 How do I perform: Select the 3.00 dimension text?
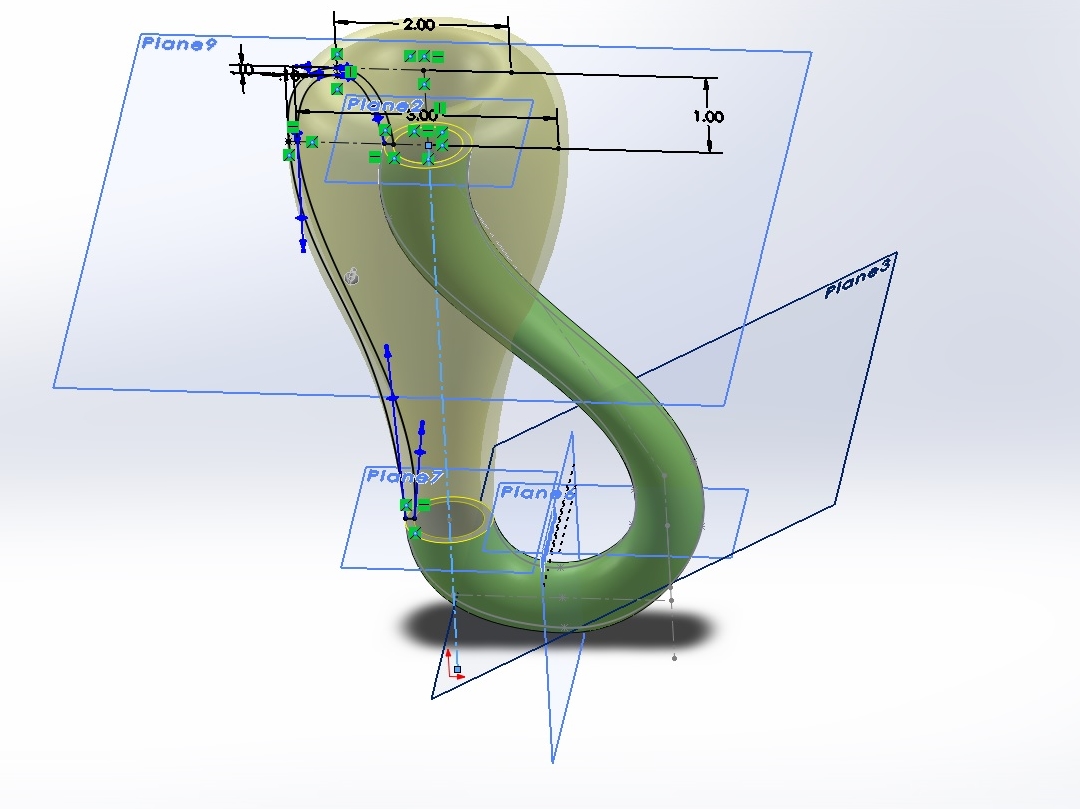pos(422,115)
